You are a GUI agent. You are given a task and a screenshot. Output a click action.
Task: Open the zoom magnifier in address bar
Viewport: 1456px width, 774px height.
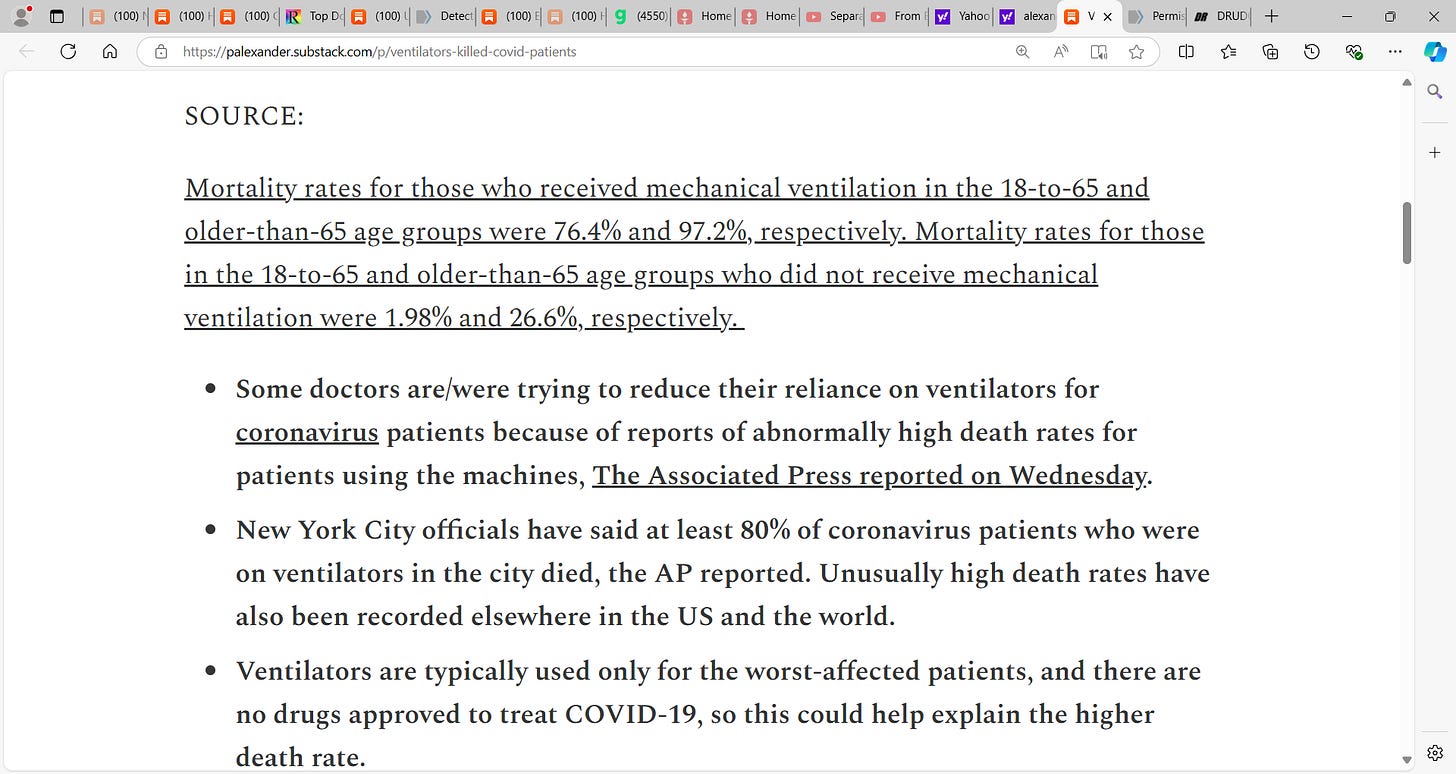click(x=1022, y=52)
